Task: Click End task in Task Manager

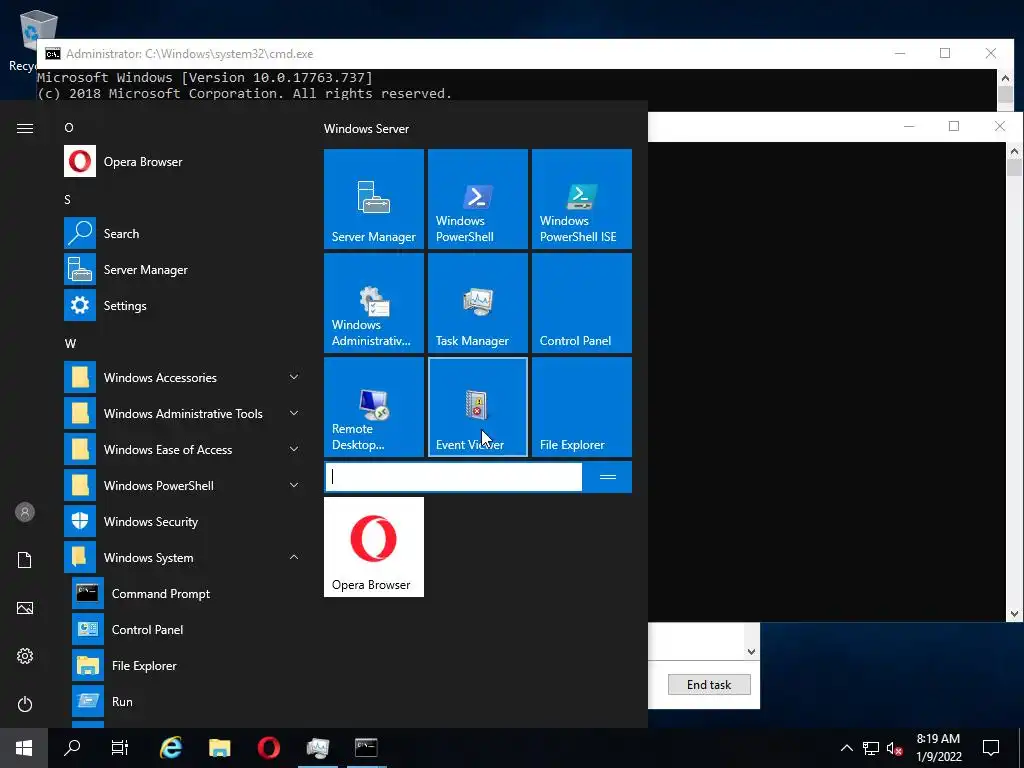Action: (709, 684)
